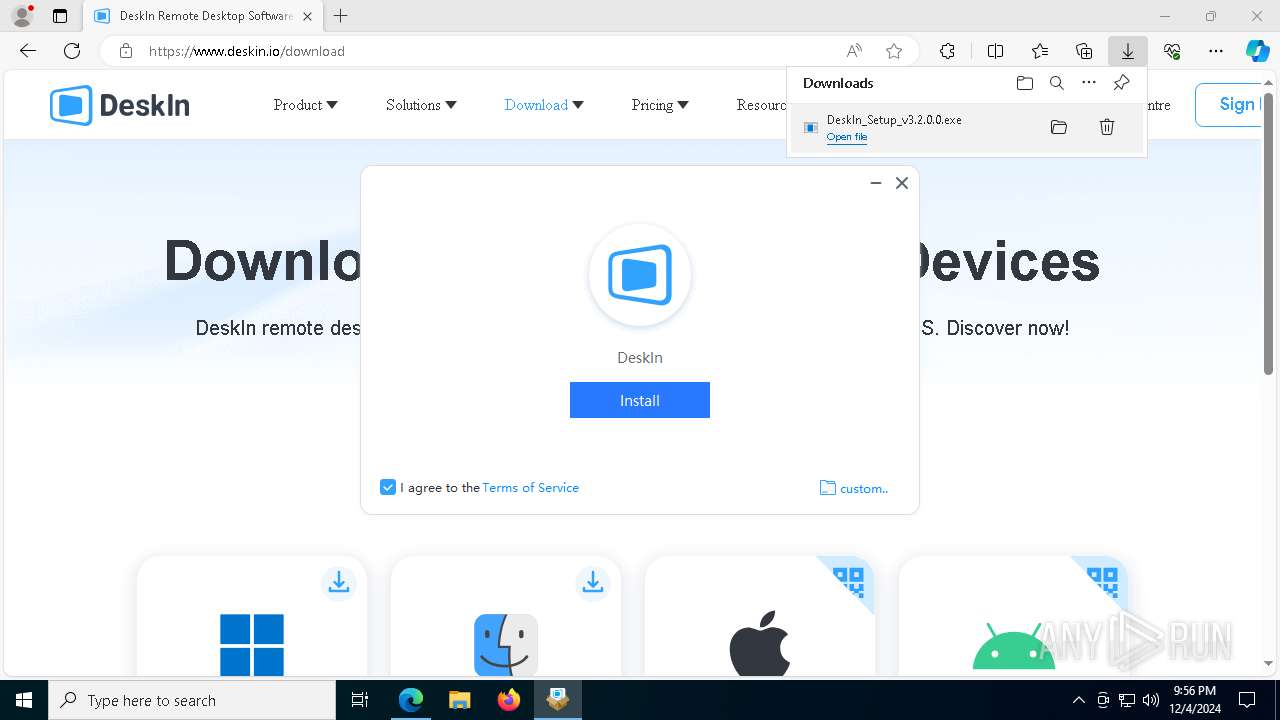Image resolution: width=1280 pixels, height=720 pixels.
Task: Search downloads with magnifier icon
Action: coord(1056,83)
